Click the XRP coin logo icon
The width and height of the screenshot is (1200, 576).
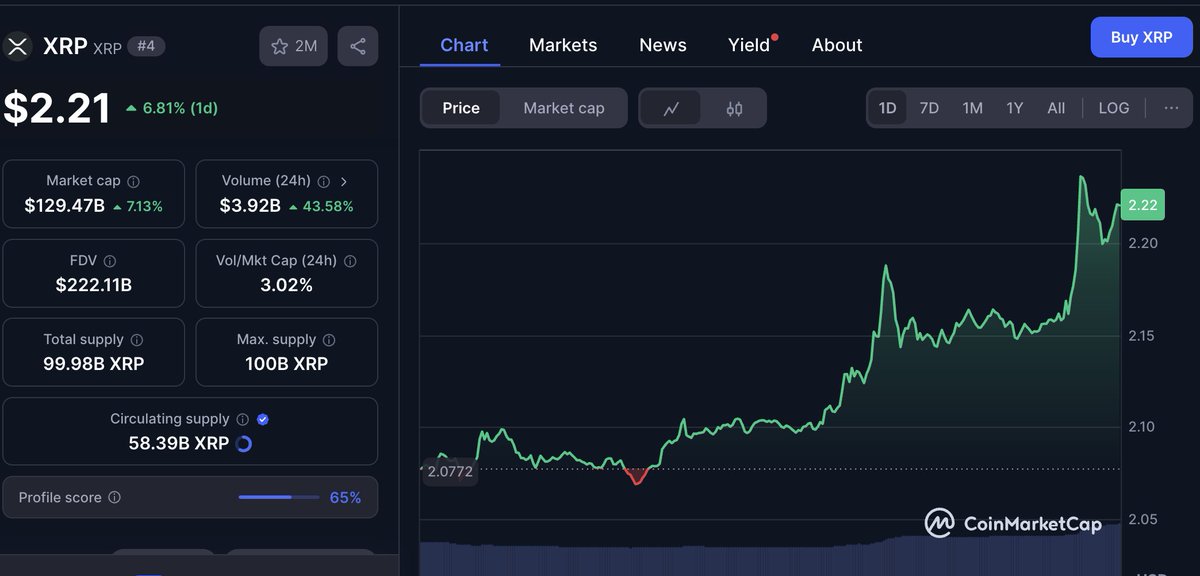point(17,46)
